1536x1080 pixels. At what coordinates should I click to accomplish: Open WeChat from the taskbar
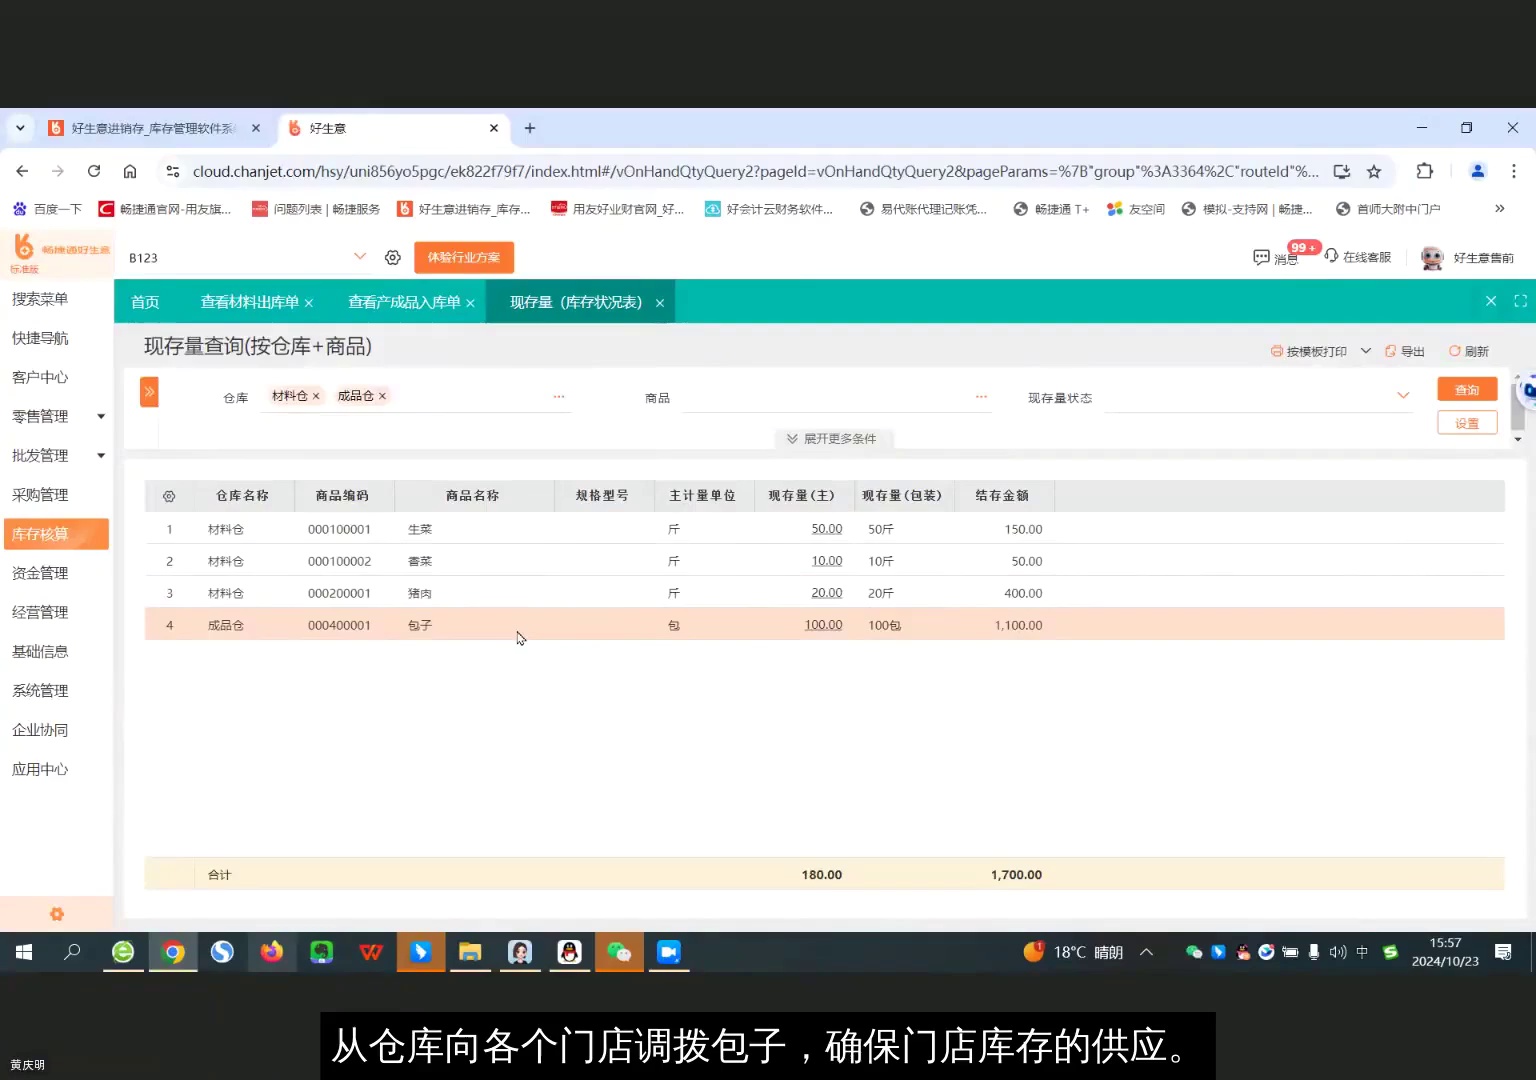(619, 952)
